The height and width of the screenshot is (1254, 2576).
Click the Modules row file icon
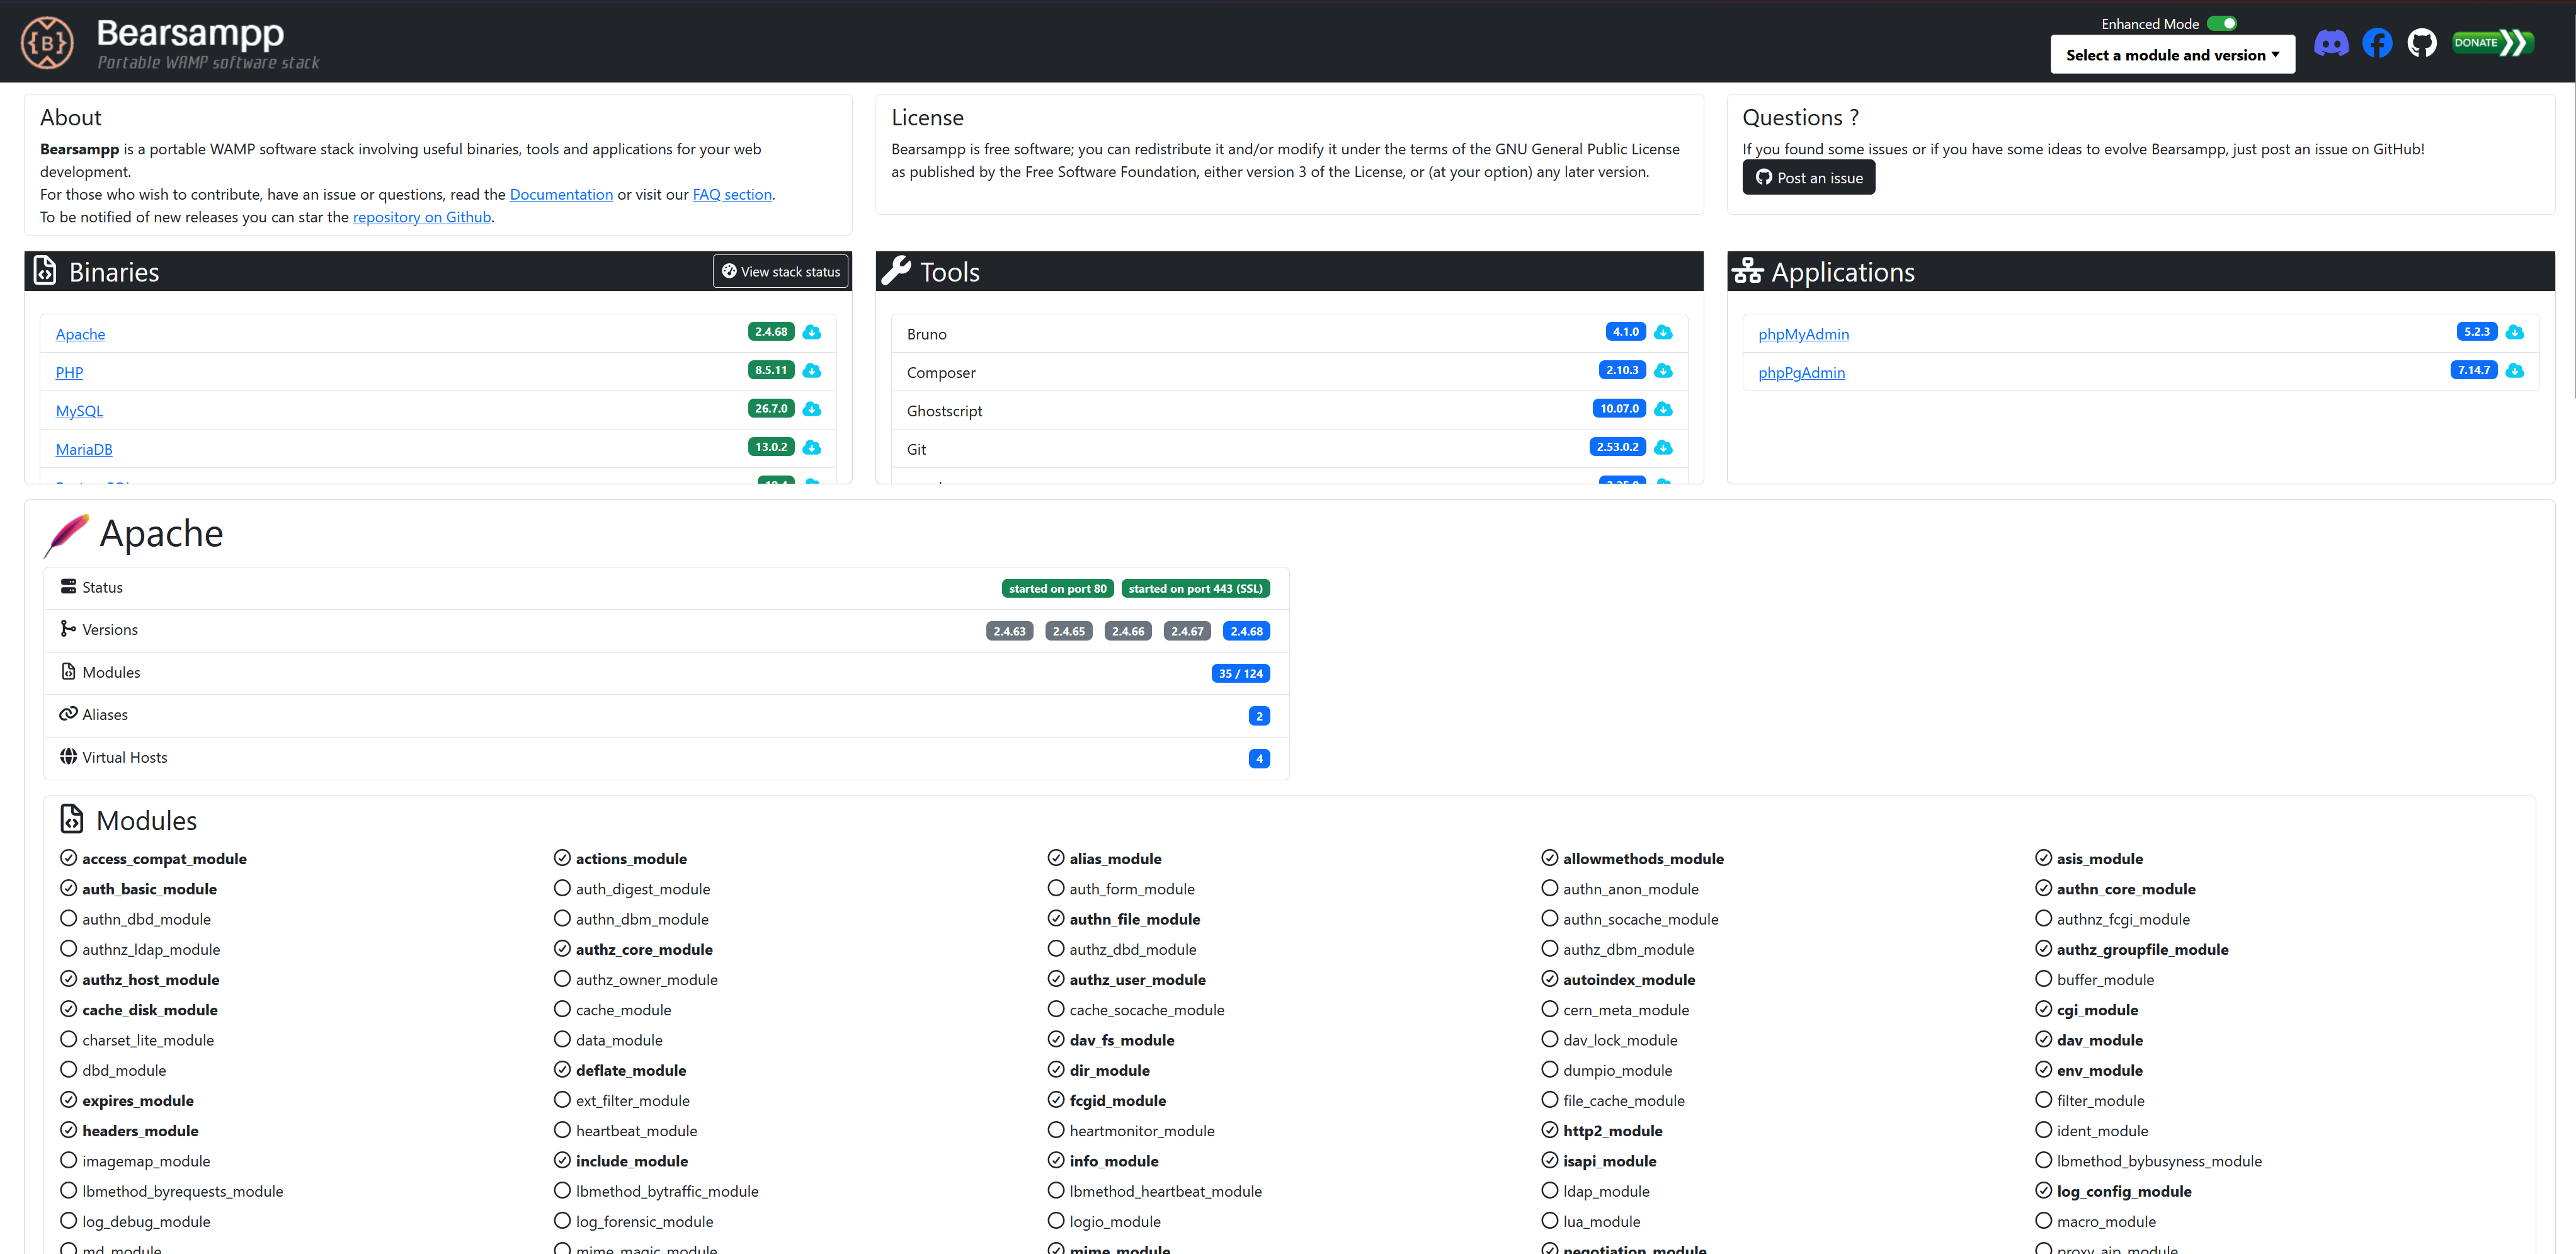(x=68, y=671)
